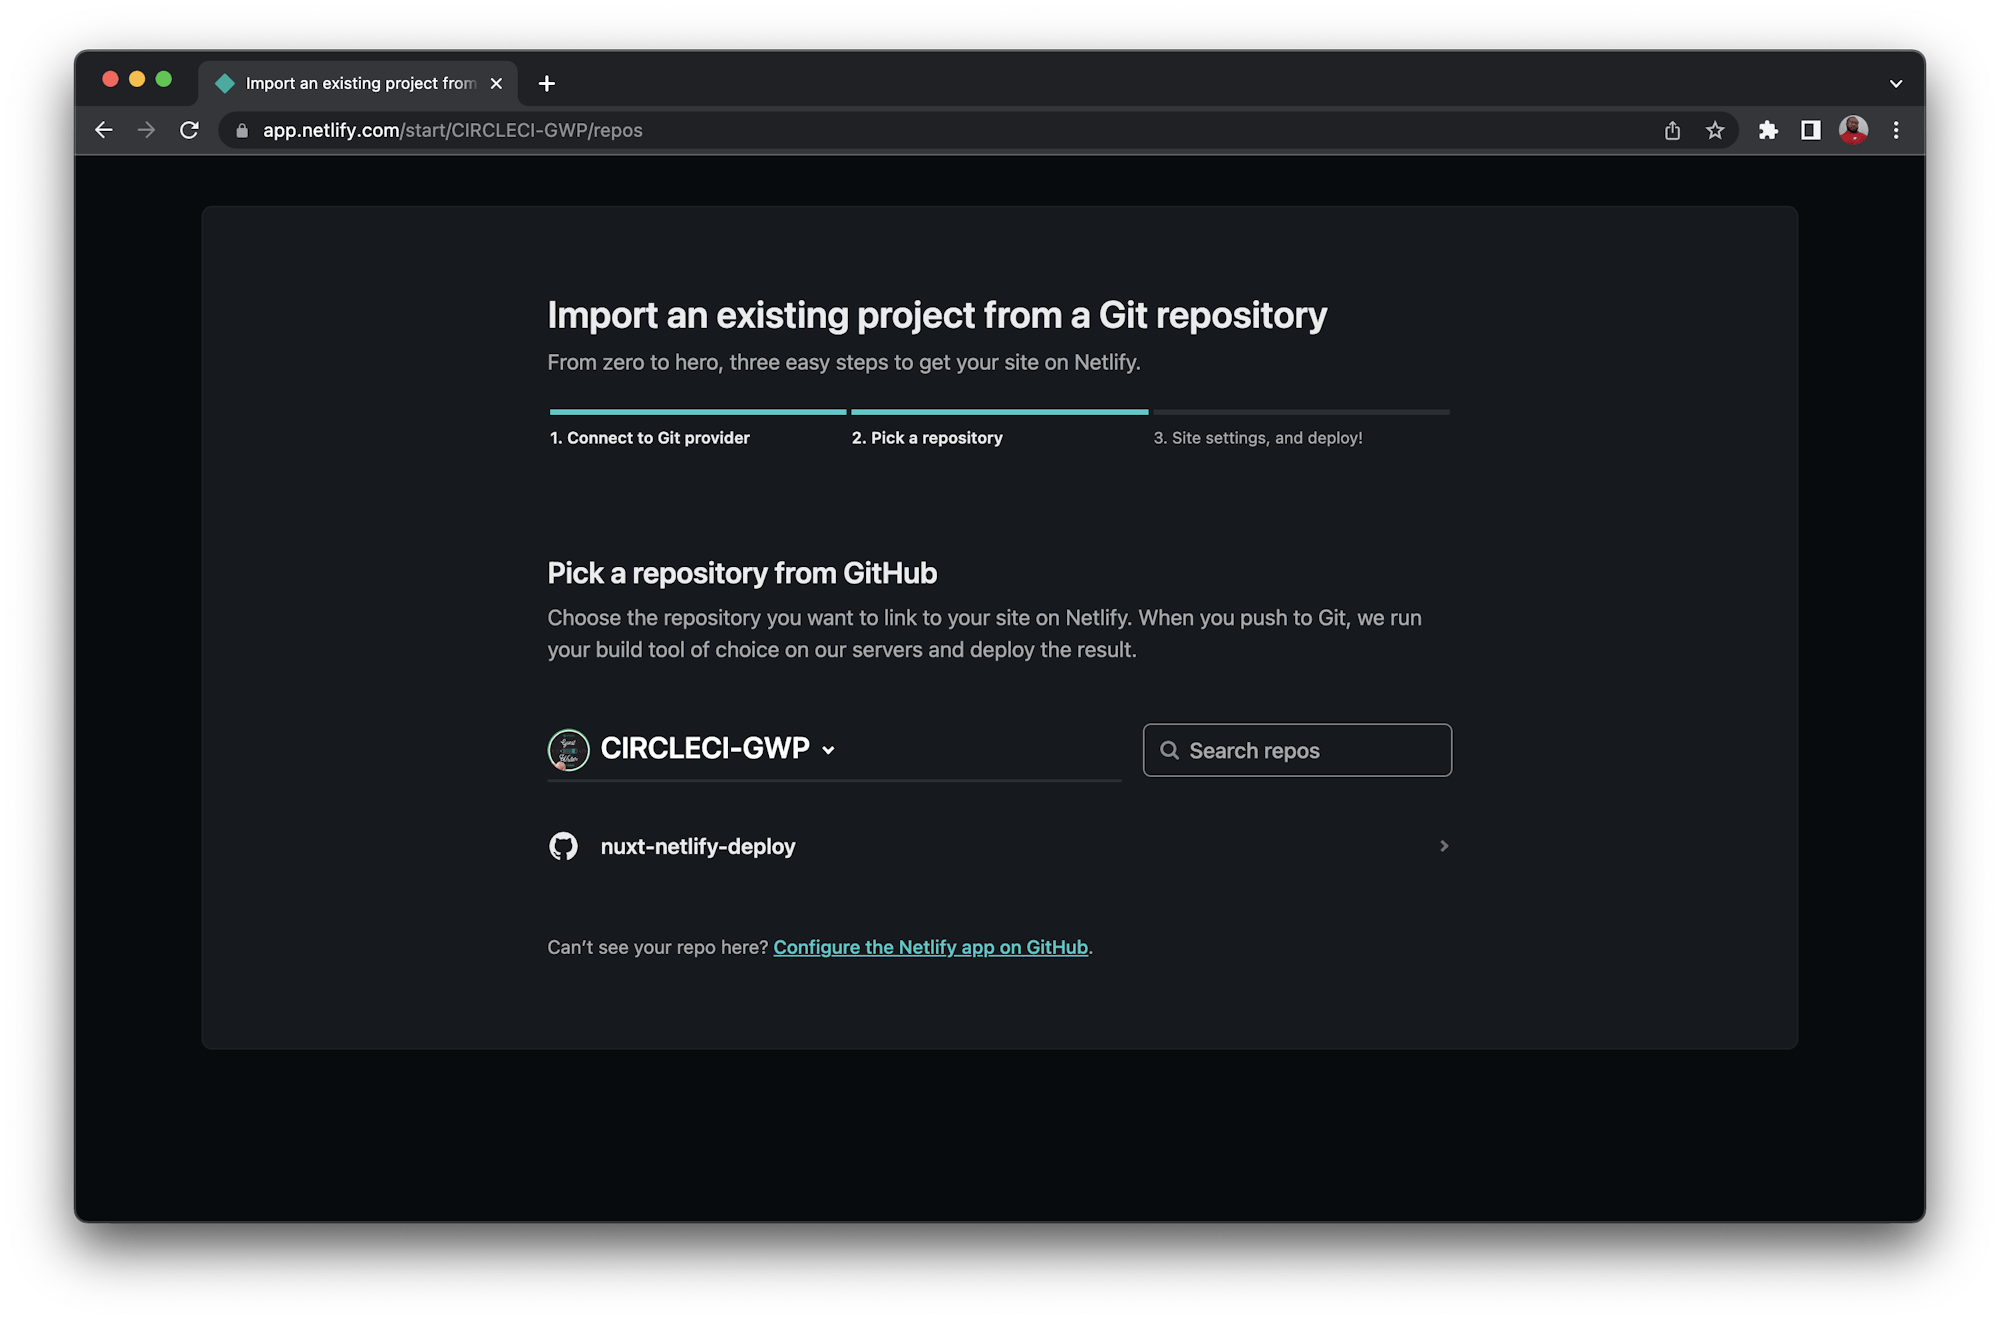Image resolution: width=2000 pixels, height=1321 pixels.
Task: Click the share icon in the address bar
Action: tap(1672, 130)
